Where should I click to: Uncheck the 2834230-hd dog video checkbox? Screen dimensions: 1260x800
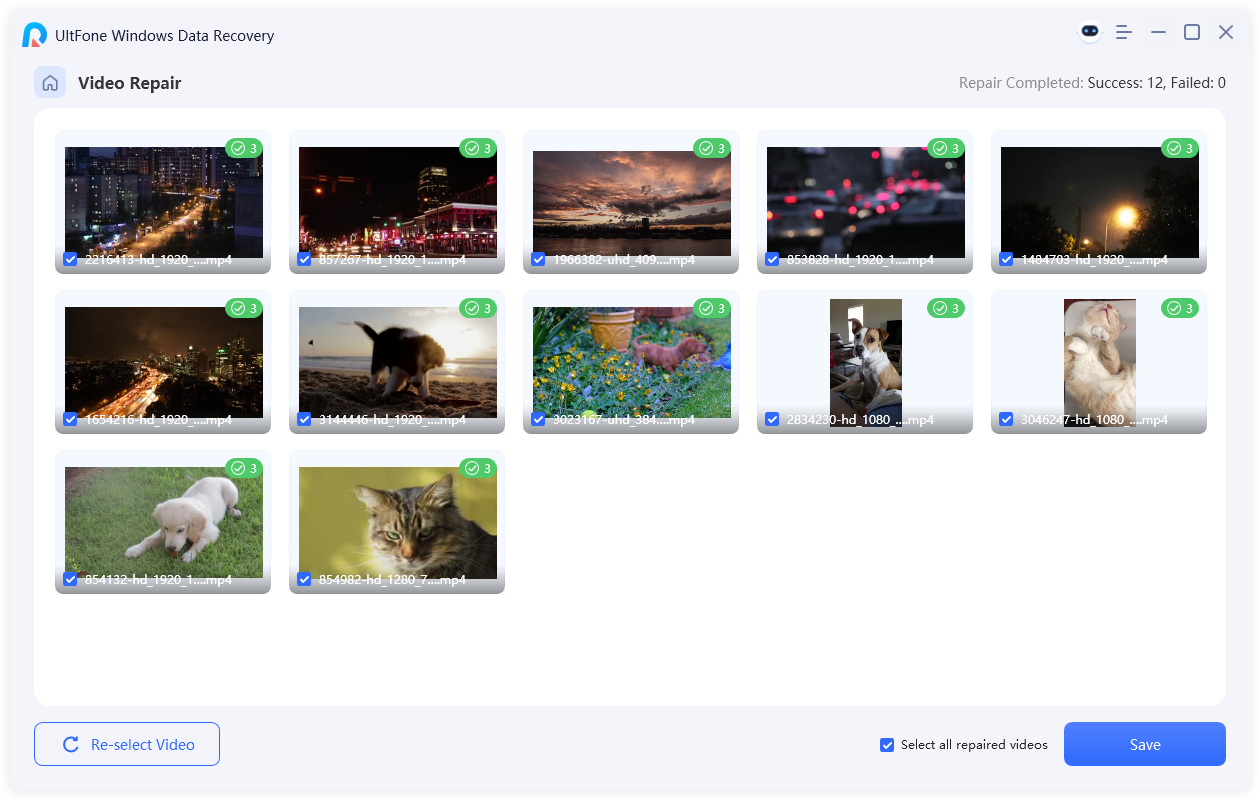pos(772,419)
